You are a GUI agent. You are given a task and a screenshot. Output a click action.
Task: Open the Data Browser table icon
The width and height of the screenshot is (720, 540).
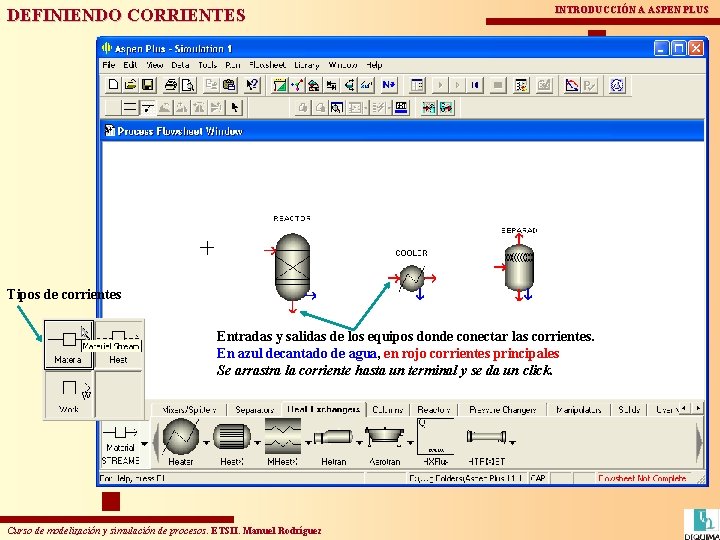pyautogui.click(x=417, y=85)
